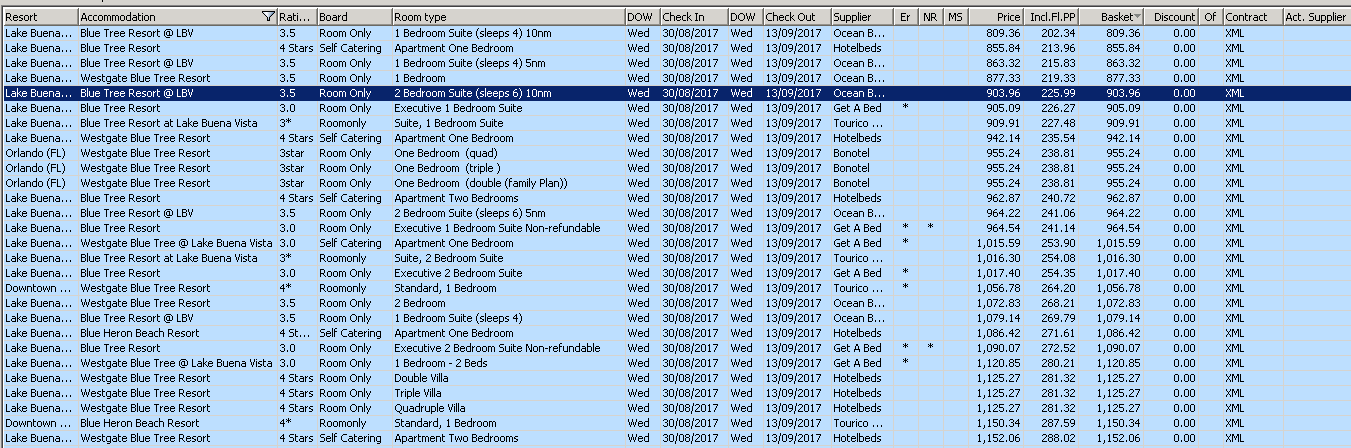Screen dimensions: 1351x448
Task: Click the price 855.84 cell
Action: click(x=996, y=48)
